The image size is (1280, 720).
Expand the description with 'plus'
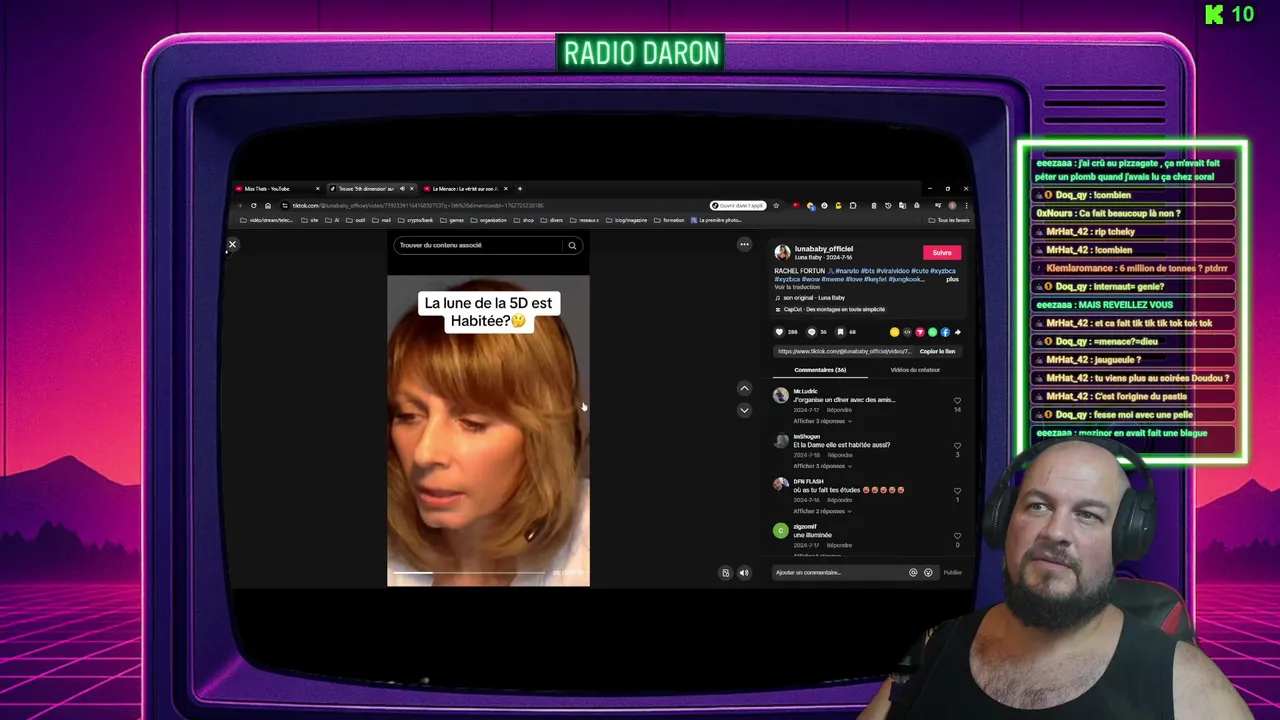click(x=952, y=279)
